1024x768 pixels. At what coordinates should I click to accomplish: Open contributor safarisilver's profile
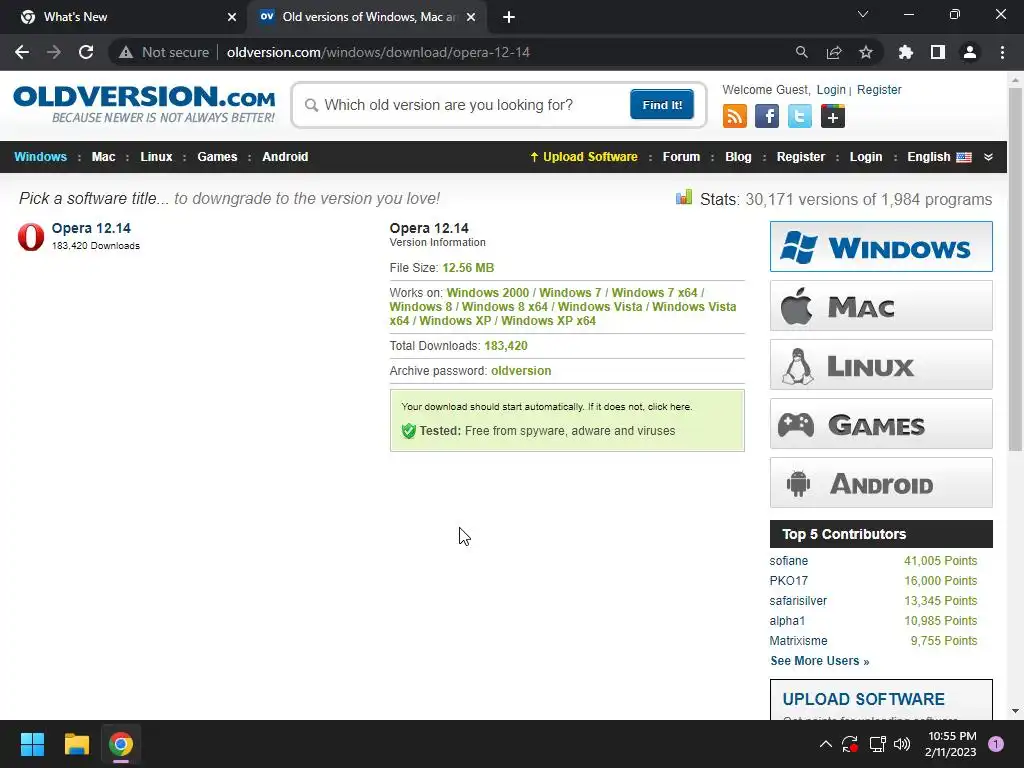pyautogui.click(x=798, y=601)
